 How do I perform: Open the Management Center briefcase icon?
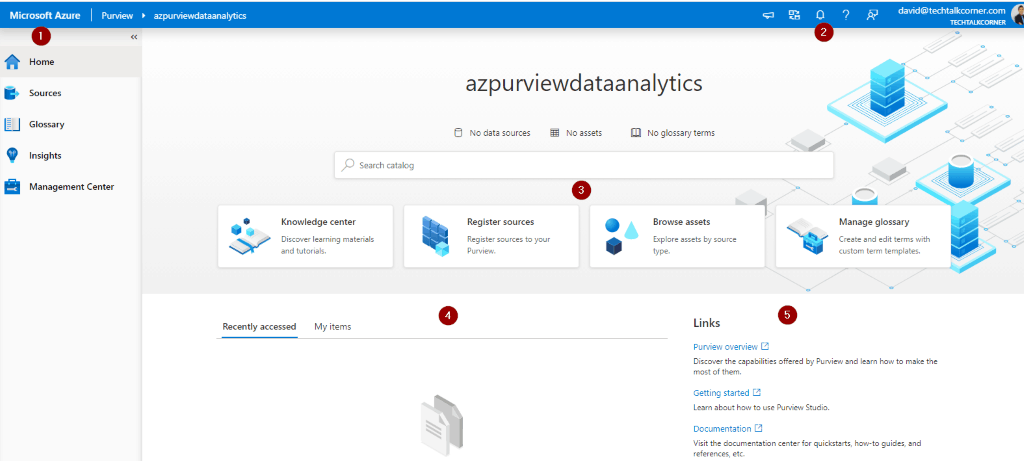click(x=12, y=187)
